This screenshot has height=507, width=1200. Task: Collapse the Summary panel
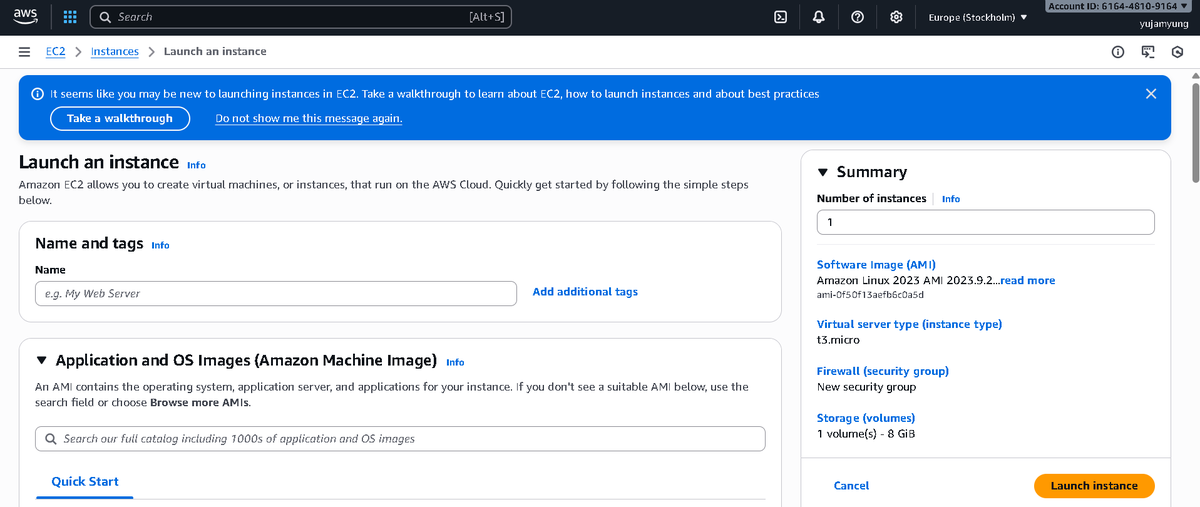click(x=823, y=172)
